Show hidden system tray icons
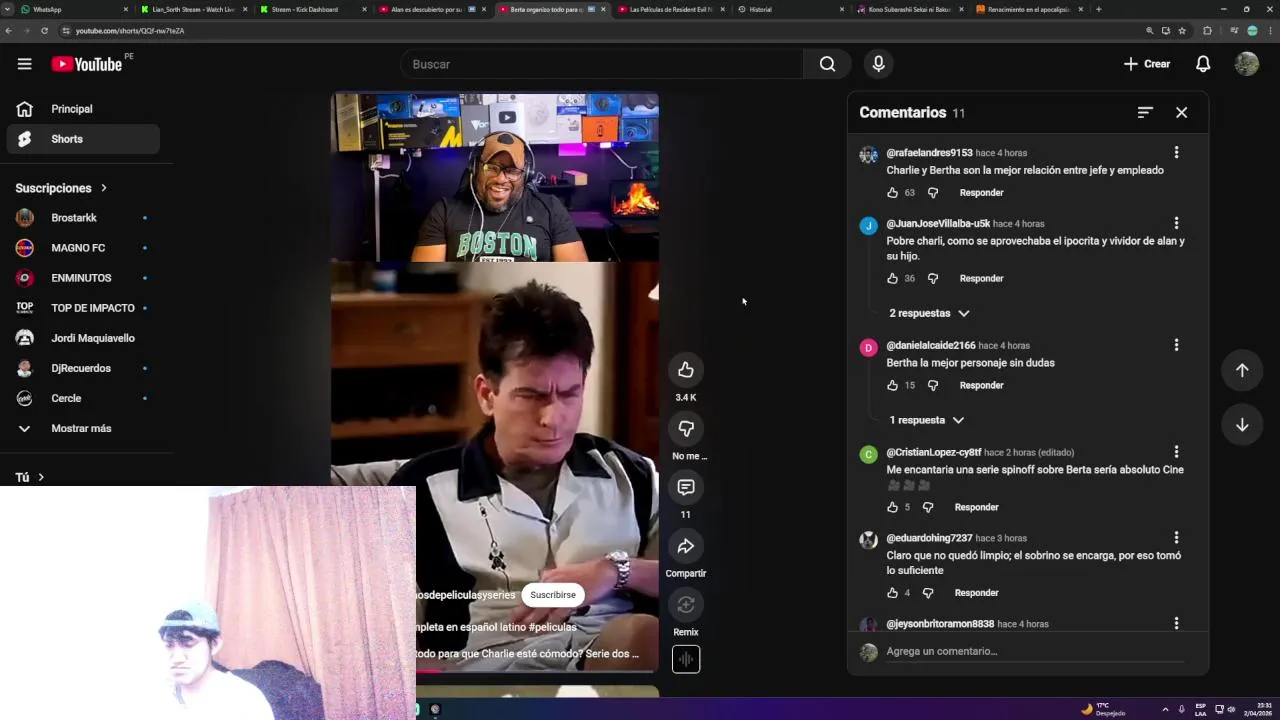The height and width of the screenshot is (720, 1280). (1165, 709)
